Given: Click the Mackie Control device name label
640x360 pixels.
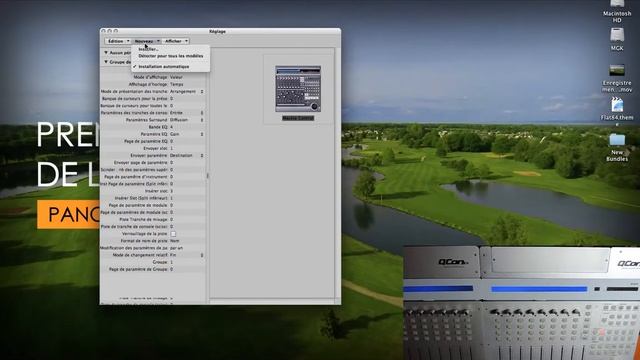Looking at the screenshot, I should coord(298,118).
